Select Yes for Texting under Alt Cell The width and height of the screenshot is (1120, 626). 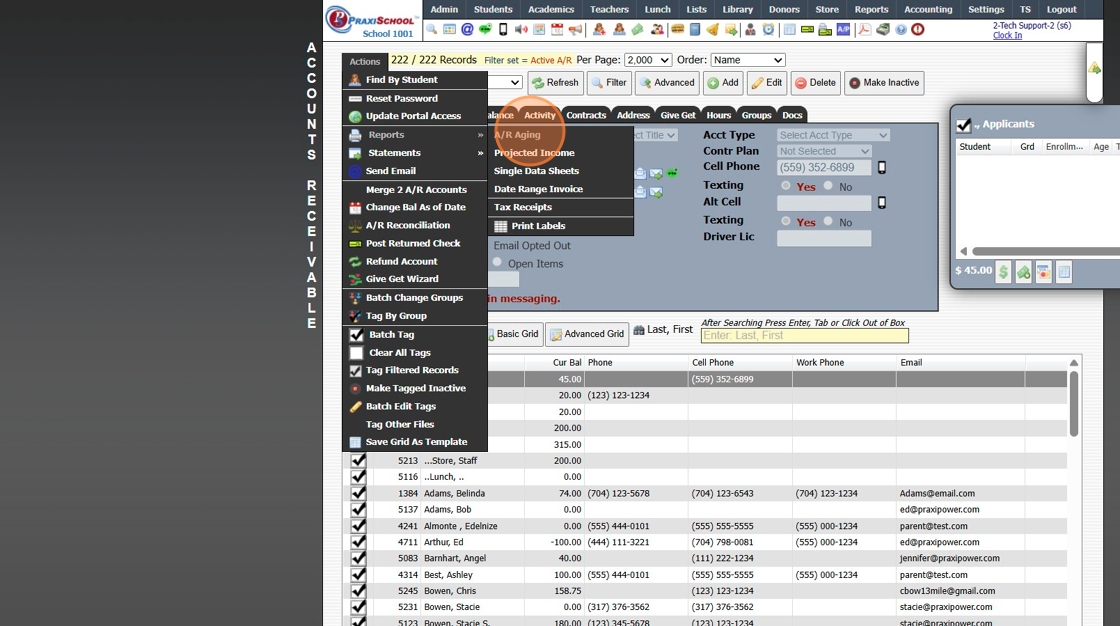(786, 221)
